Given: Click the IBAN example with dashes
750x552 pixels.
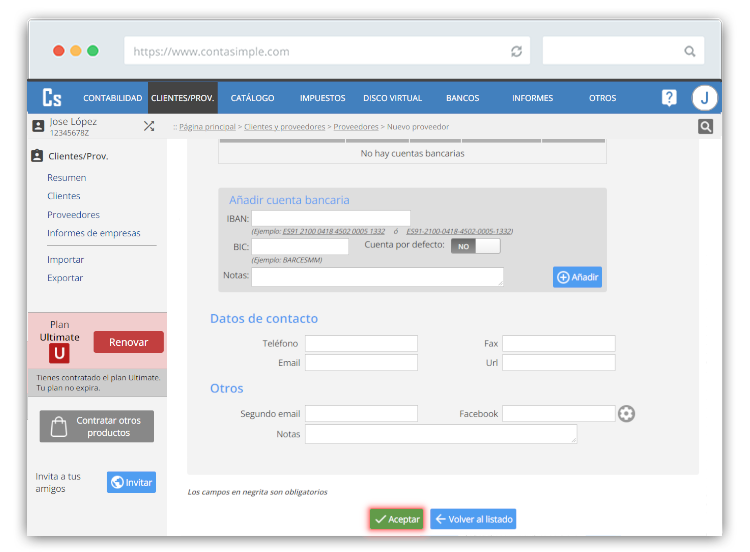Looking at the screenshot, I should tap(459, 232).
